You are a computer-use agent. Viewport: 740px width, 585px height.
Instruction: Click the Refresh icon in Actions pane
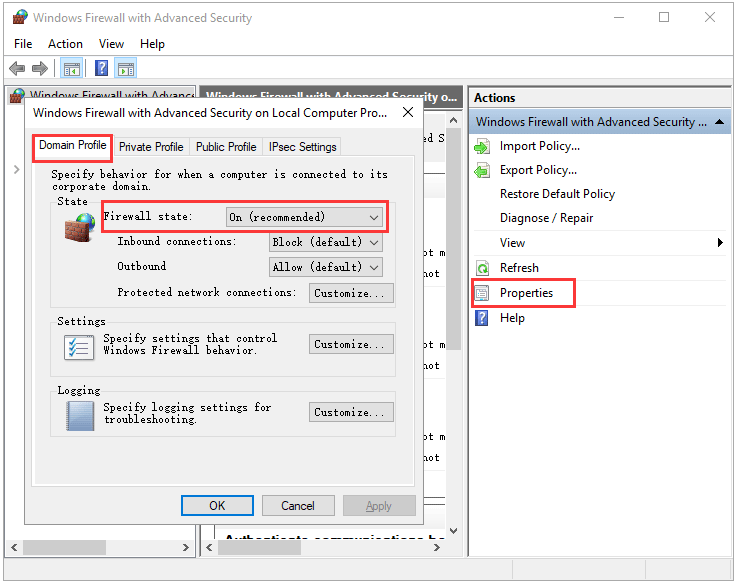482,268
